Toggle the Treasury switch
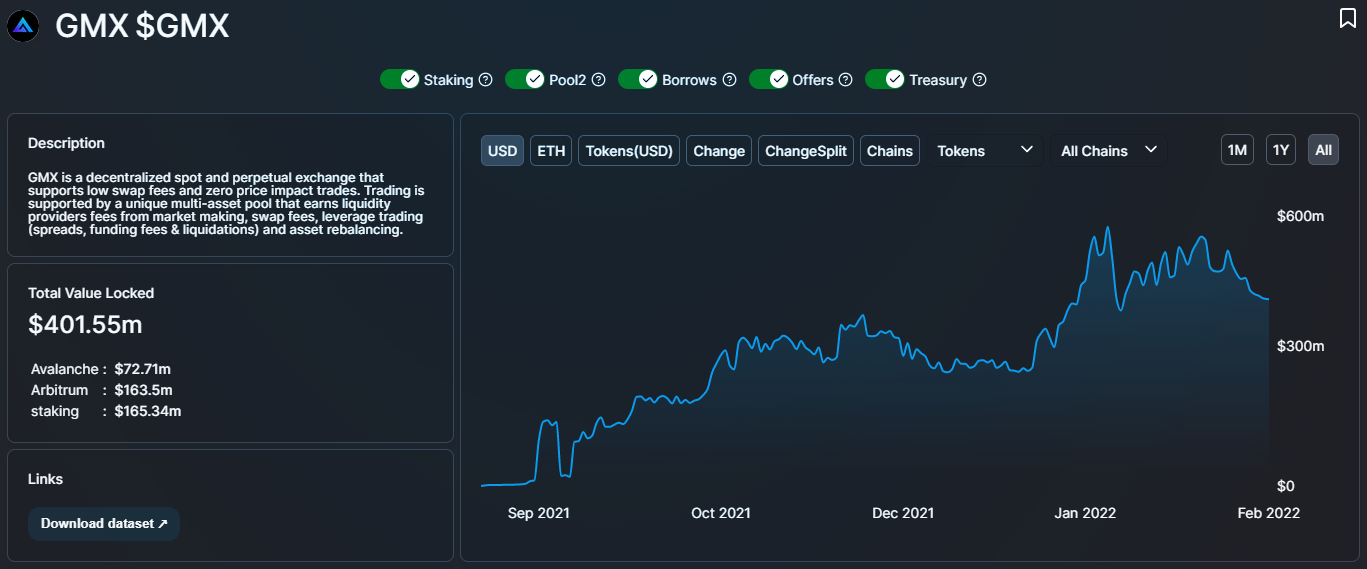This screenshot has height=569, width=1367. [884, 79]
